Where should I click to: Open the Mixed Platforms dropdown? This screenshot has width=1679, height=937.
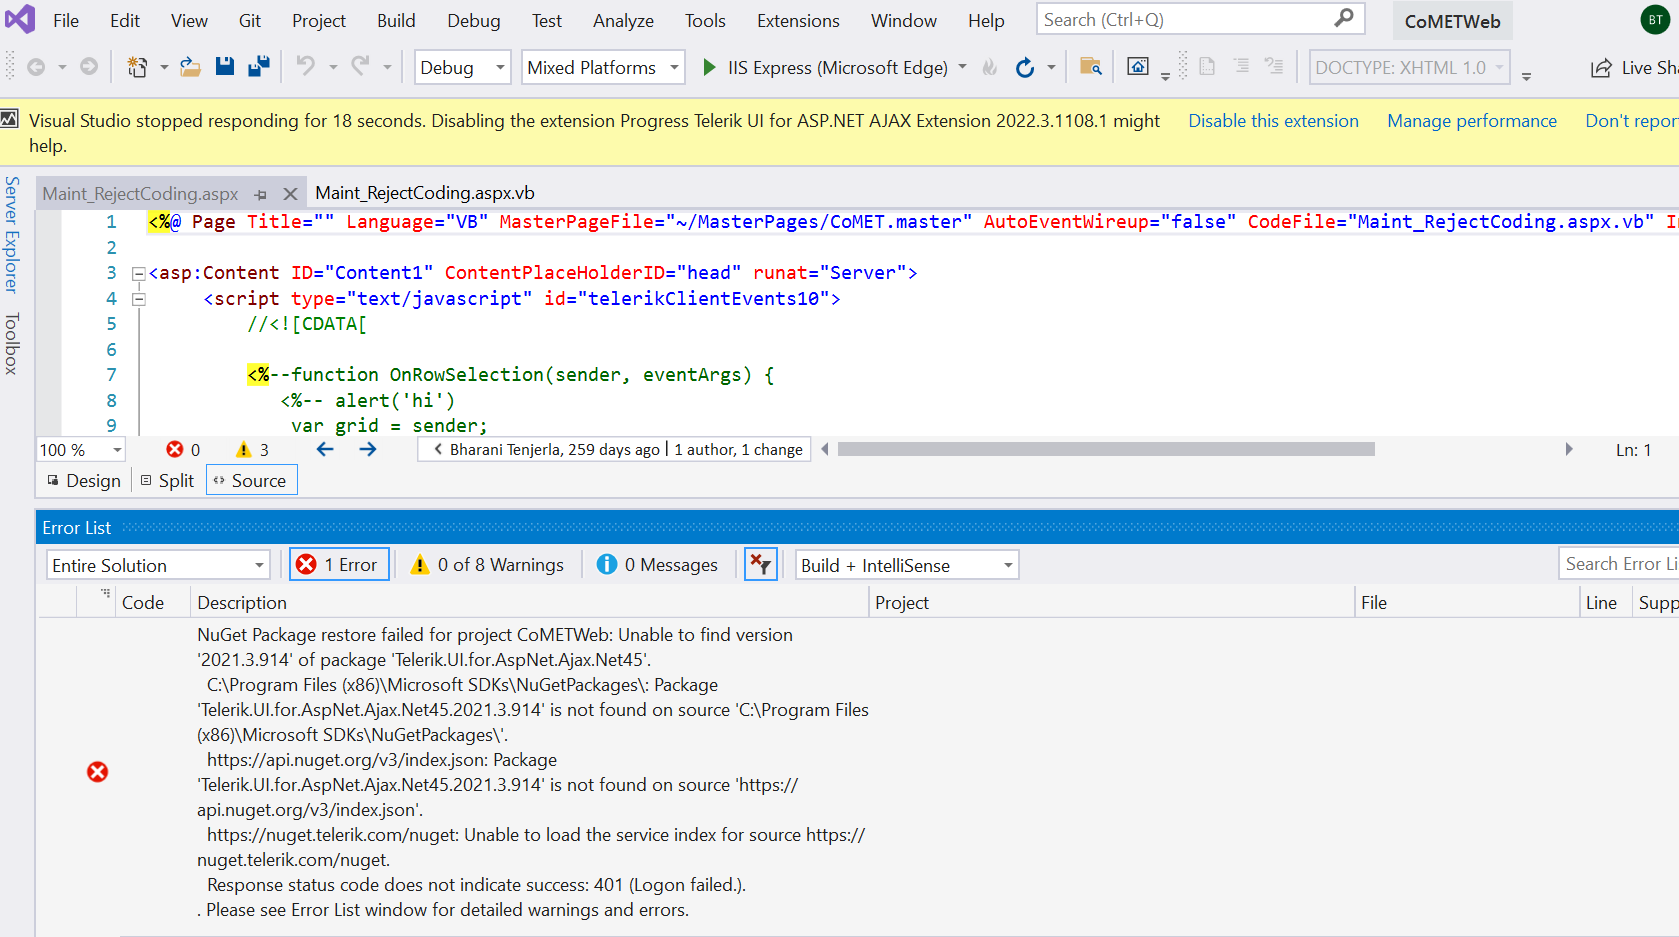coord(603,67)
